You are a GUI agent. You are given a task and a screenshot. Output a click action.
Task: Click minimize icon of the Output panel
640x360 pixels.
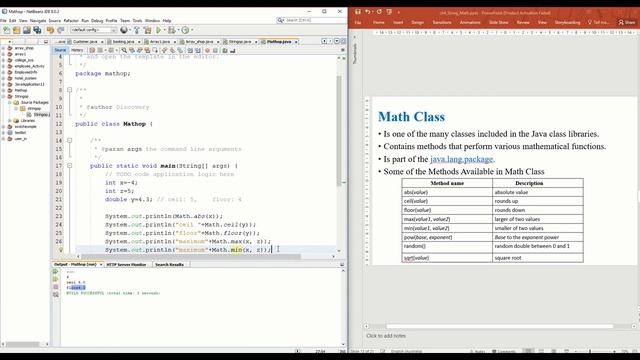pos(342,264)
